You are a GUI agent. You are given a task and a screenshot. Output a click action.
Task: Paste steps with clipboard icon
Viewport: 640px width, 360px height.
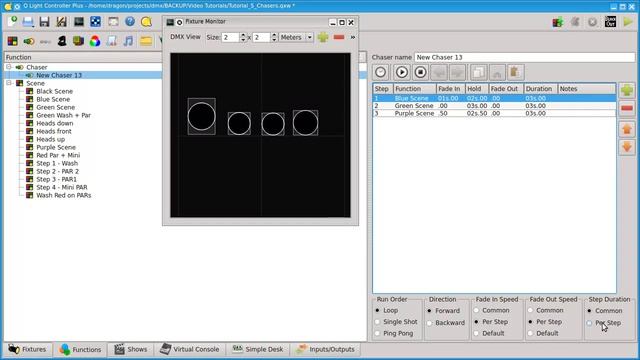click(516, 72)
